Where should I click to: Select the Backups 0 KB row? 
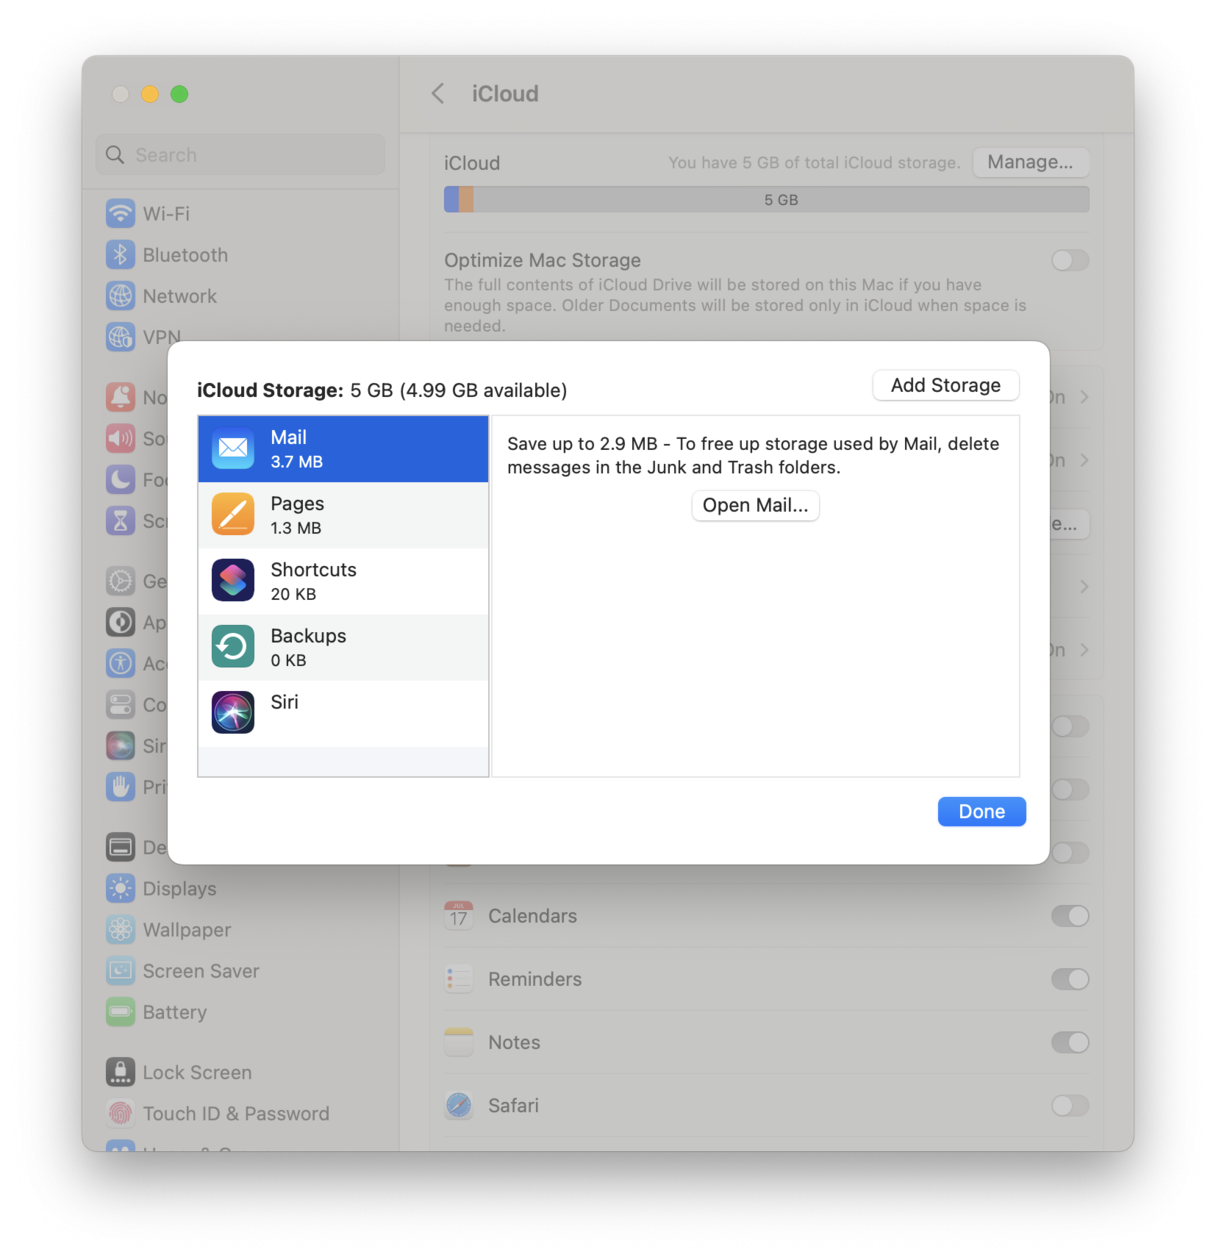coord(343,647)
